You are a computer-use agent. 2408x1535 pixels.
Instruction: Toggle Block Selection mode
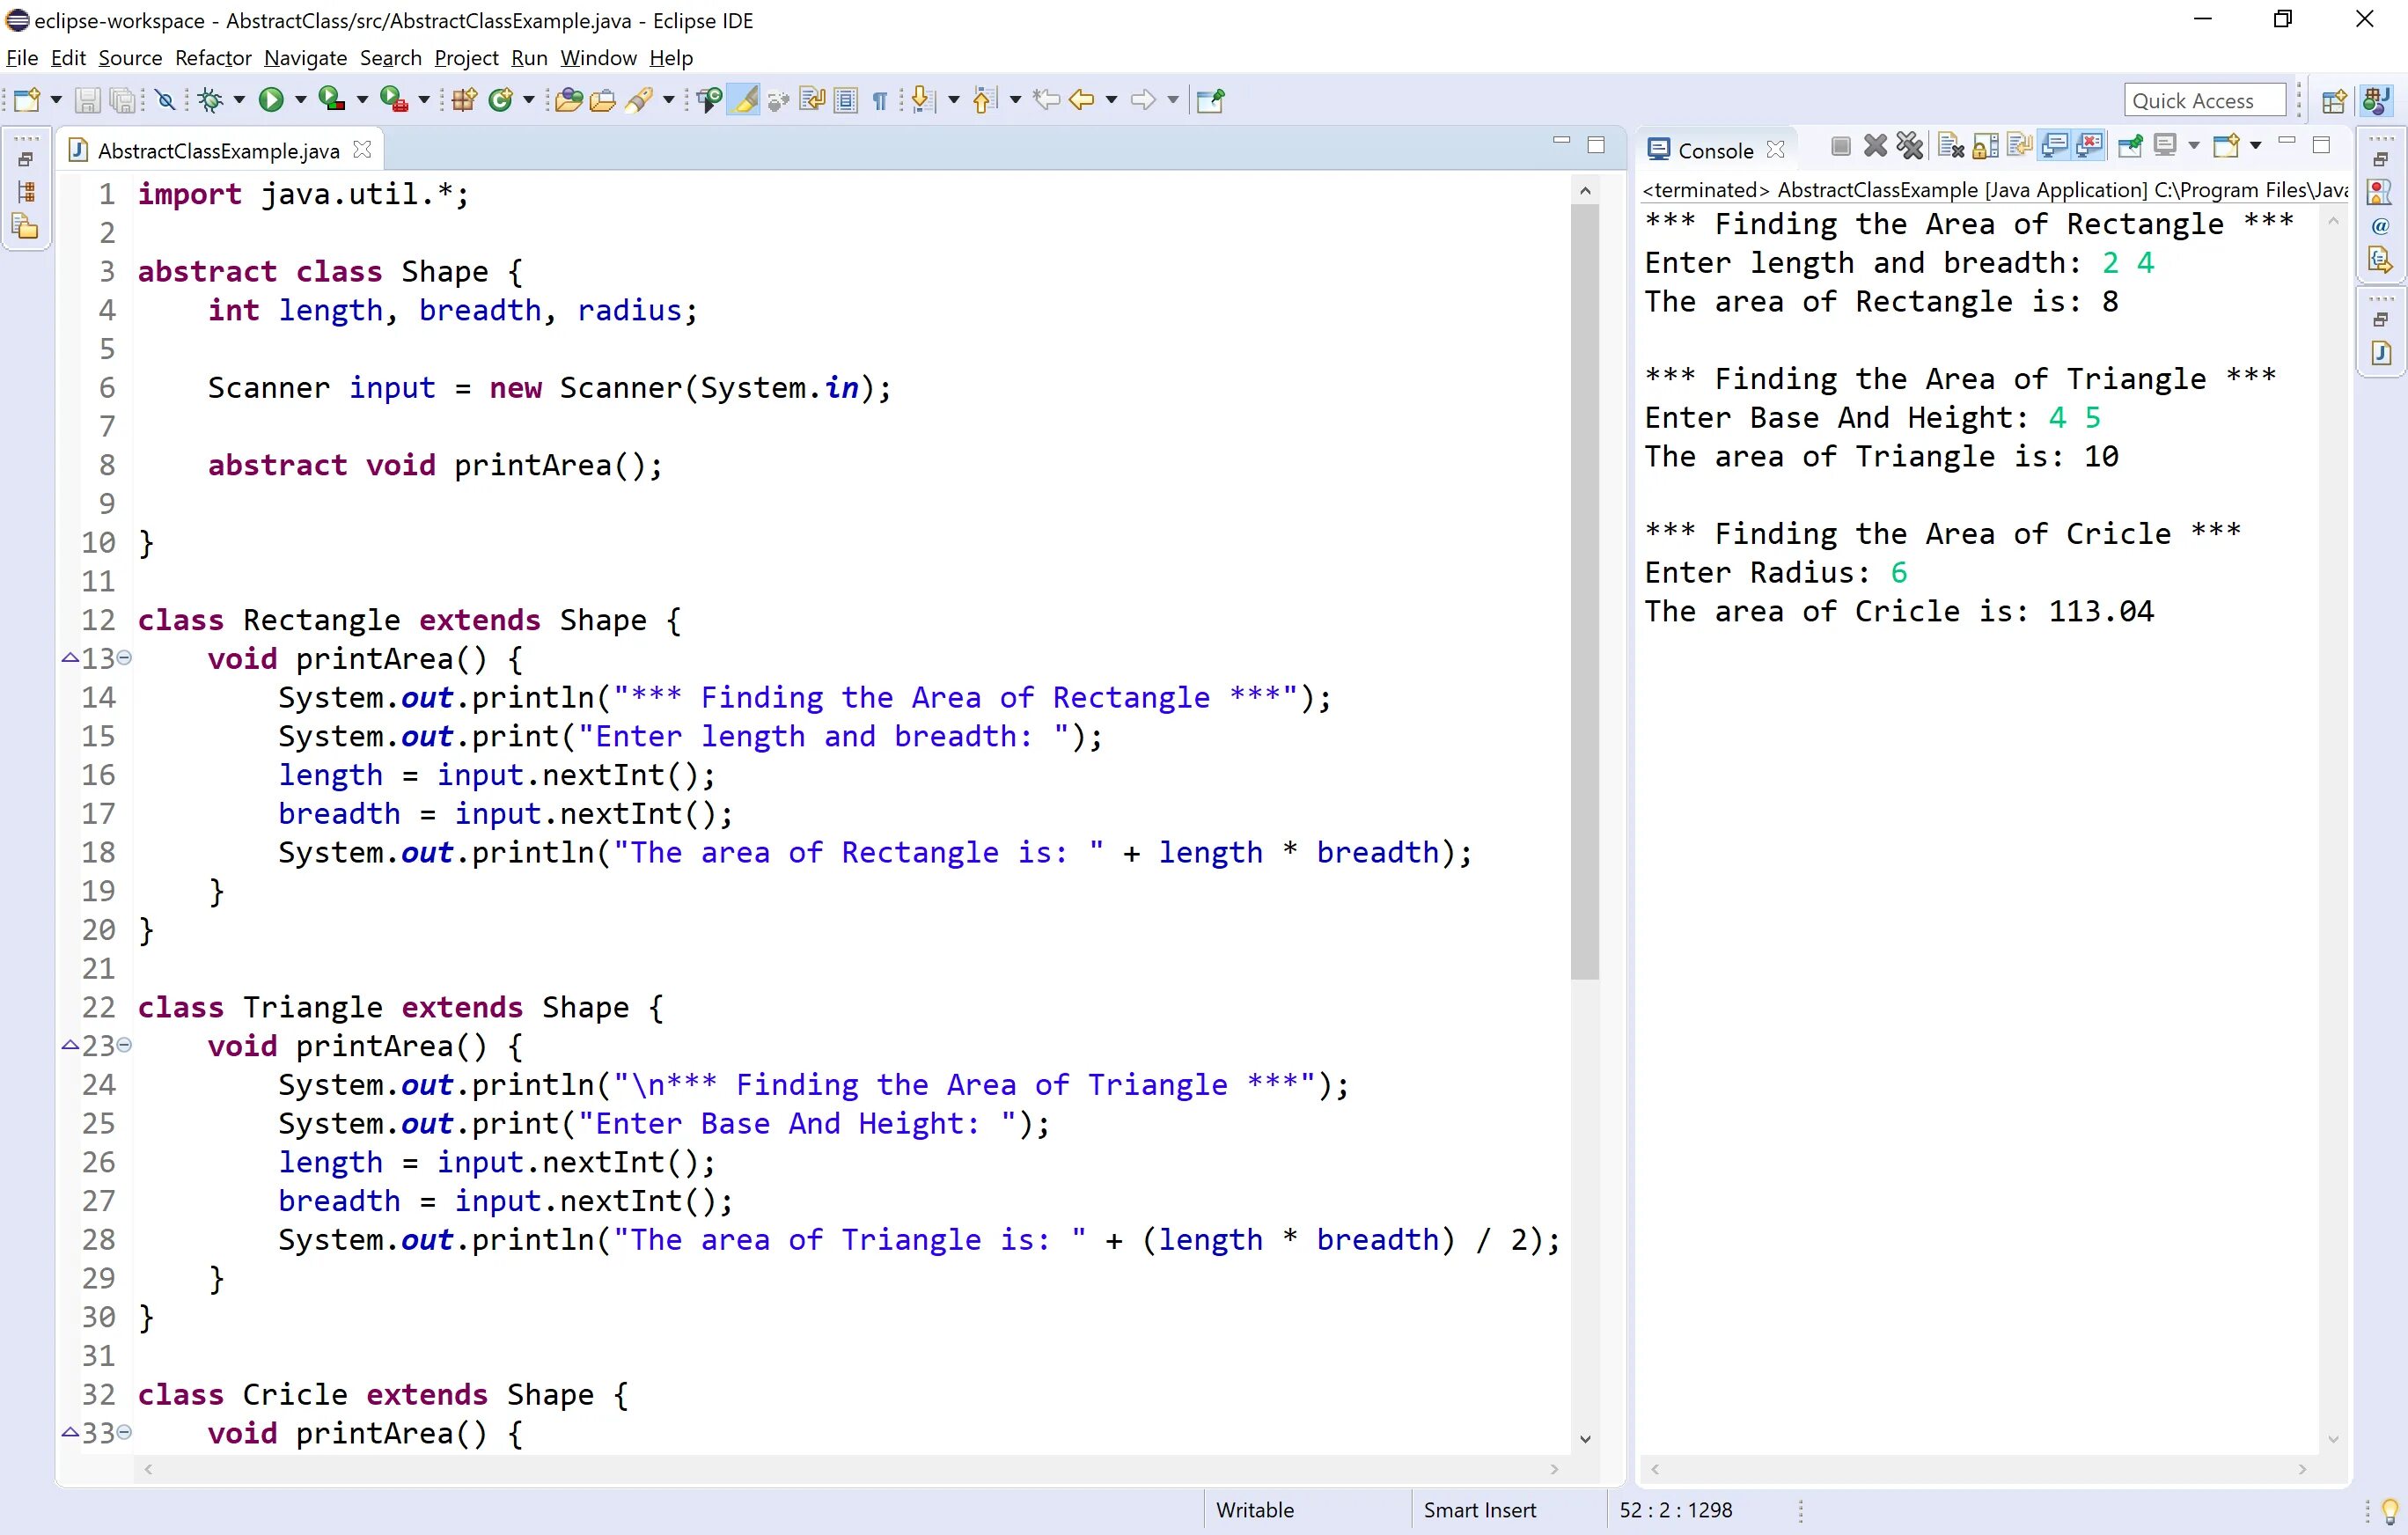click(846, 100)
